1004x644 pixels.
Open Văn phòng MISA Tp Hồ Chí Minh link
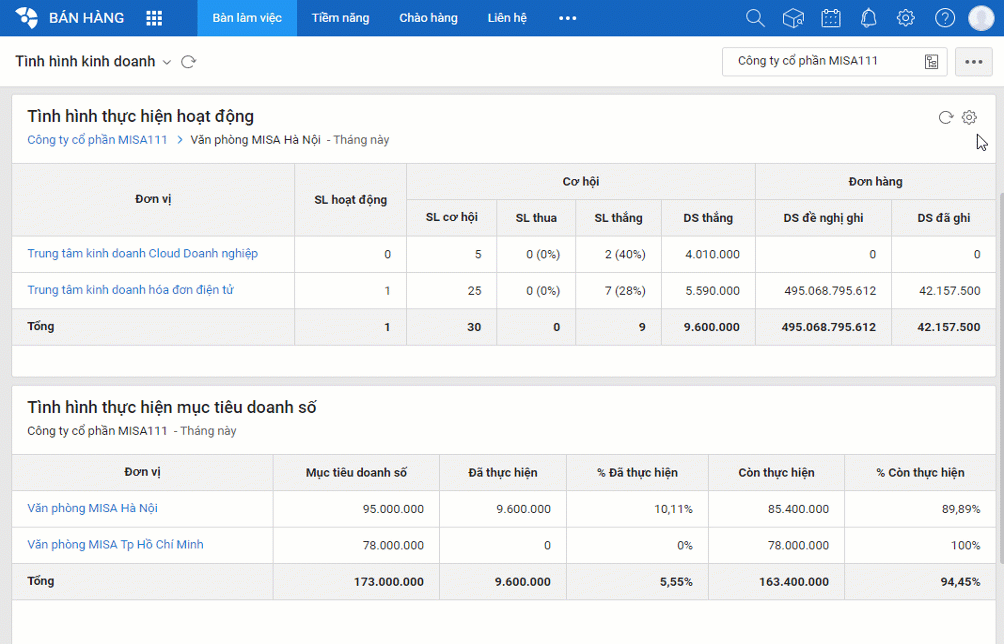[115, 545]
